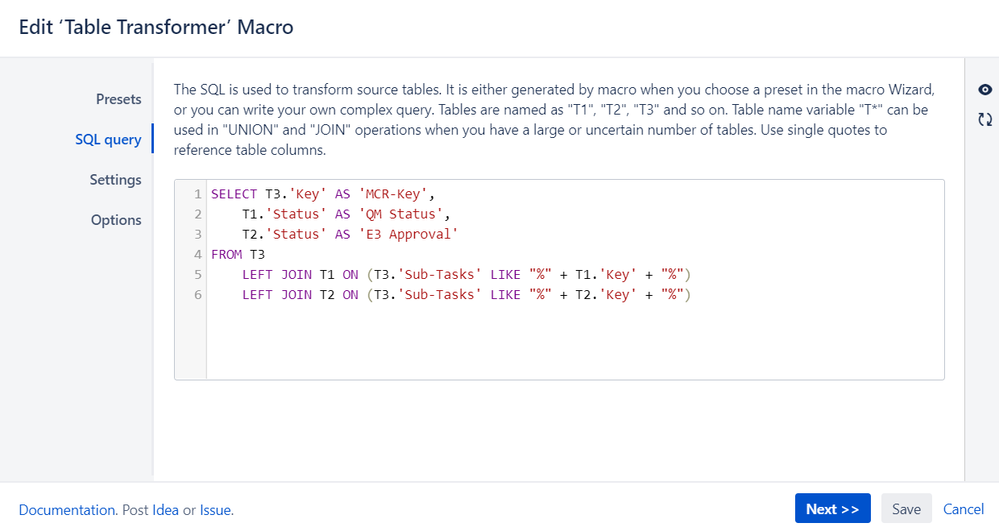
Task: Click the refresh arrows icon
Action: pyautogui.click(x=985, y=119)
